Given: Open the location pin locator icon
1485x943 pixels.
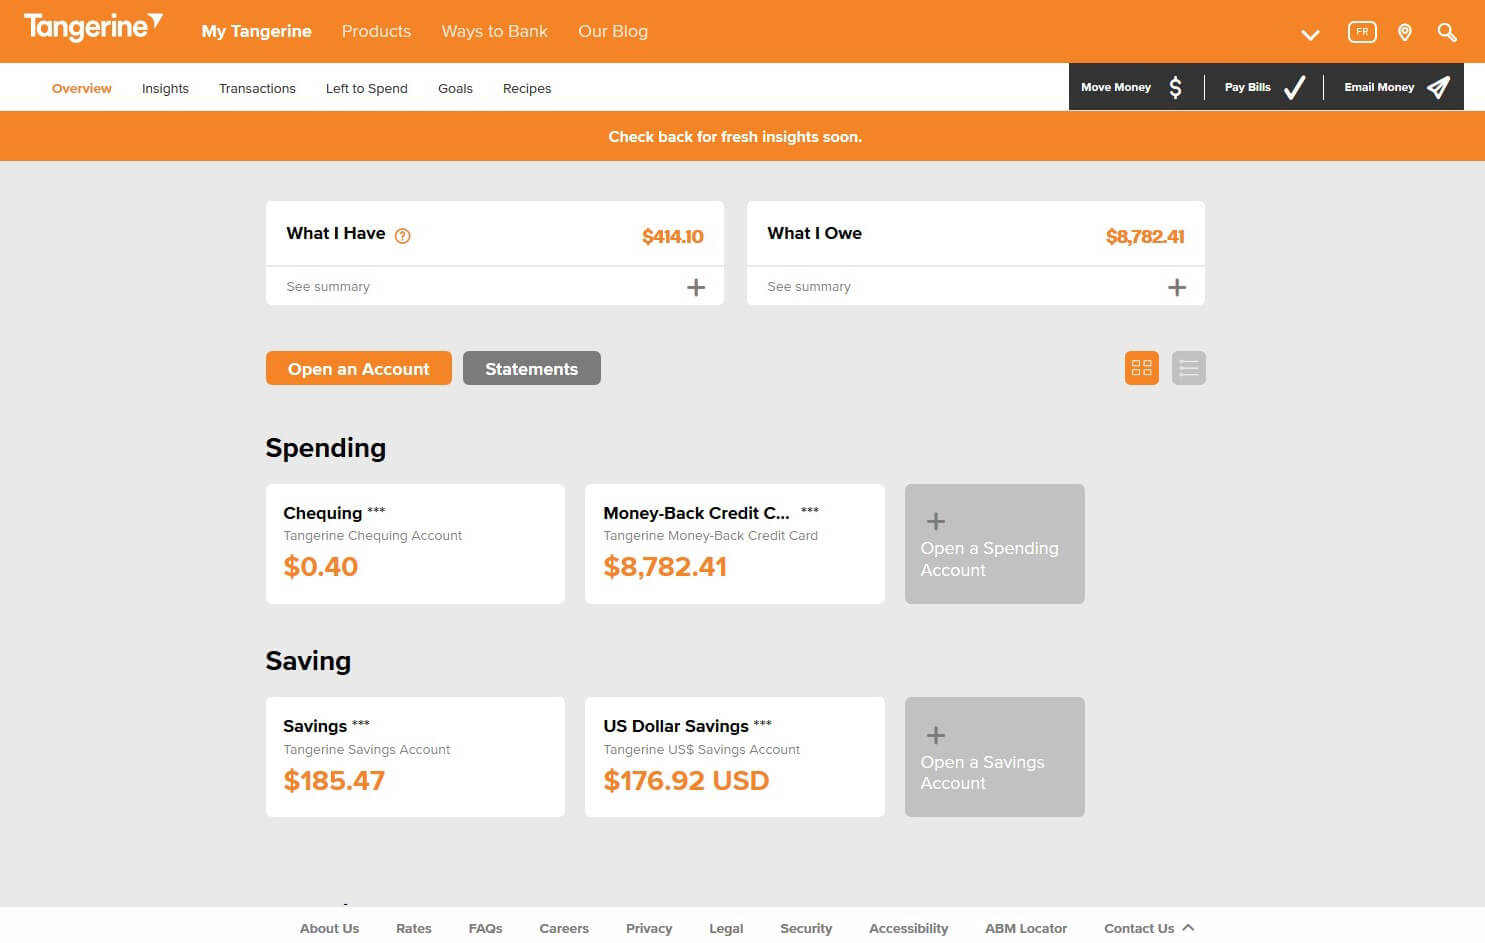Looking at the screenshot, I should click(x=1404, y=33).
